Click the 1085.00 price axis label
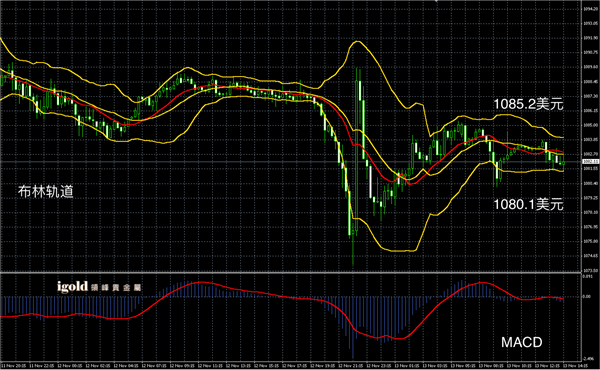Screen dimensions: 600x370 [590, 125]
